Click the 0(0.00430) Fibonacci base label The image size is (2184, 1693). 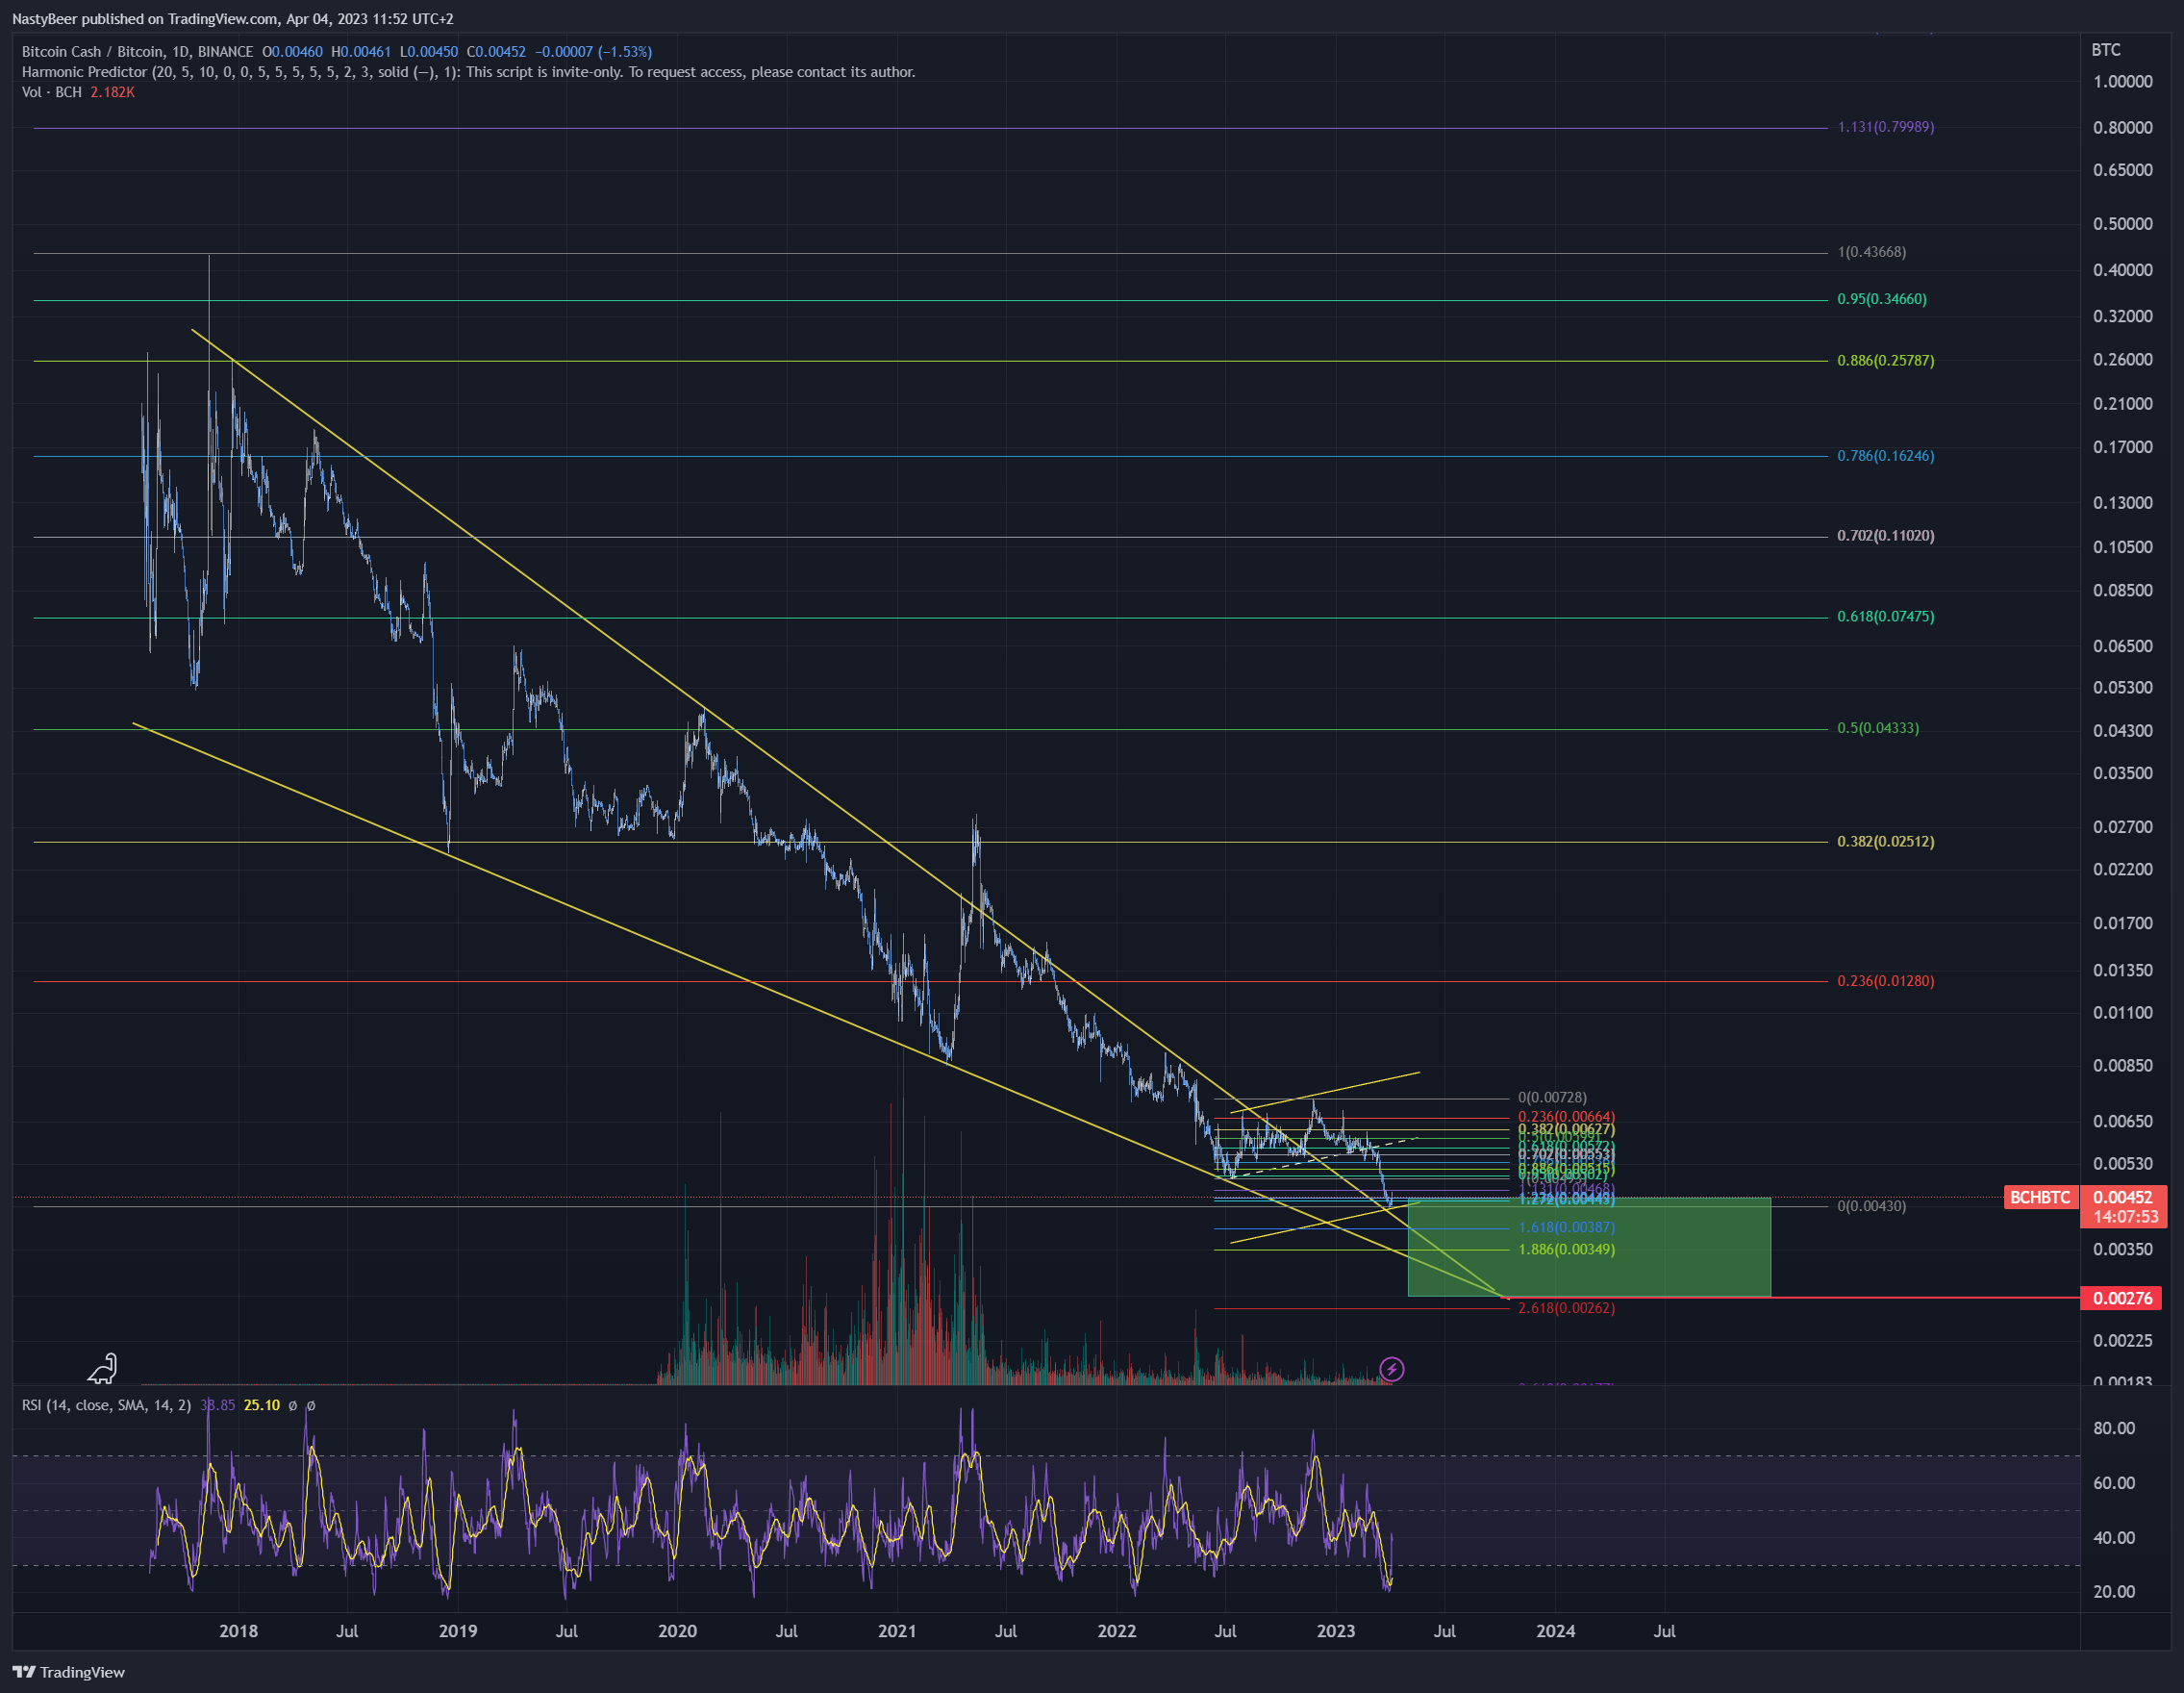point(1871,1206)
